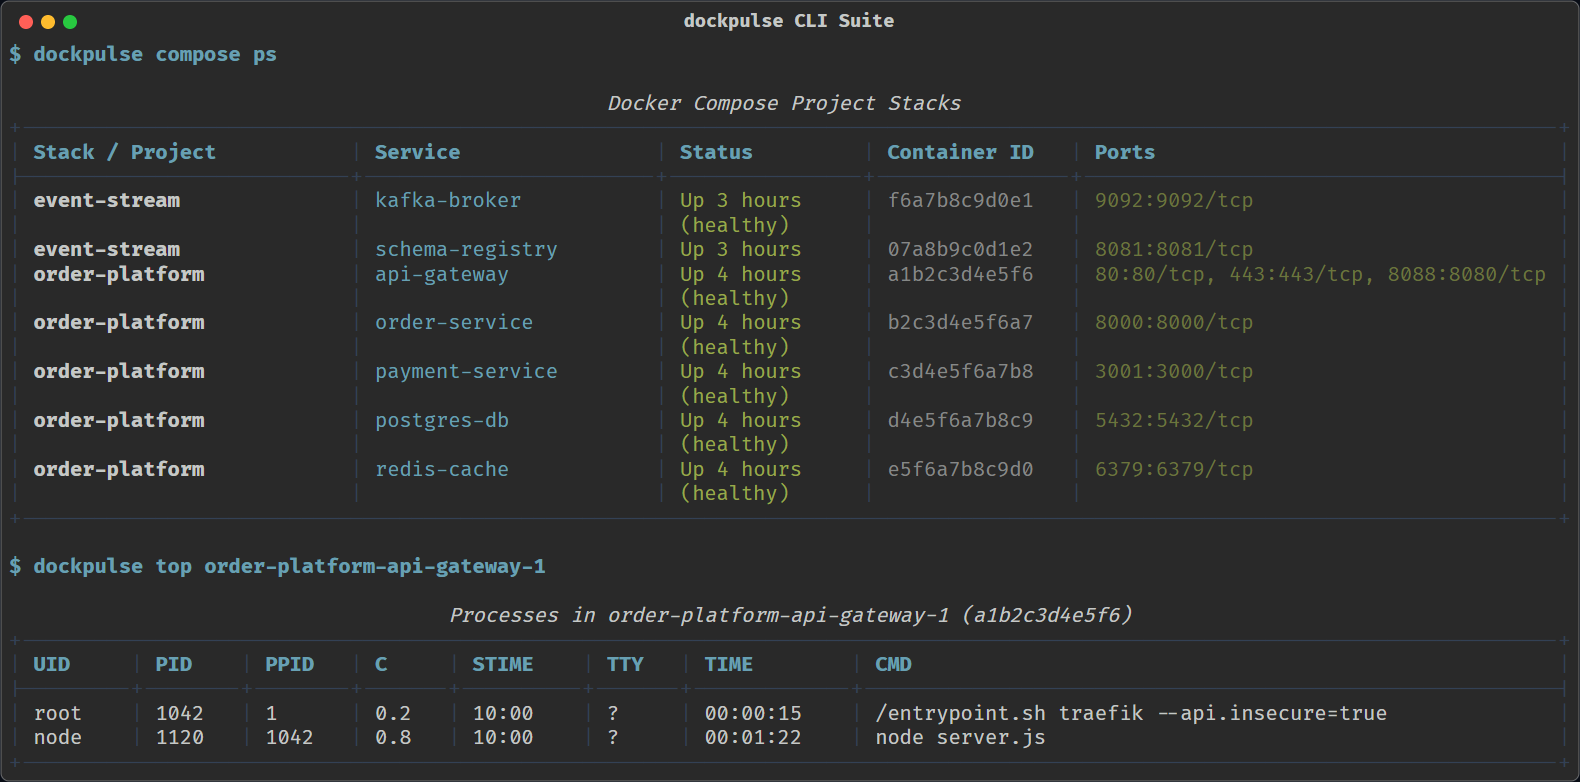1580x782 pixels.
Task: Click the "00:00:15" TIME value
Action: tap(753, 713)
